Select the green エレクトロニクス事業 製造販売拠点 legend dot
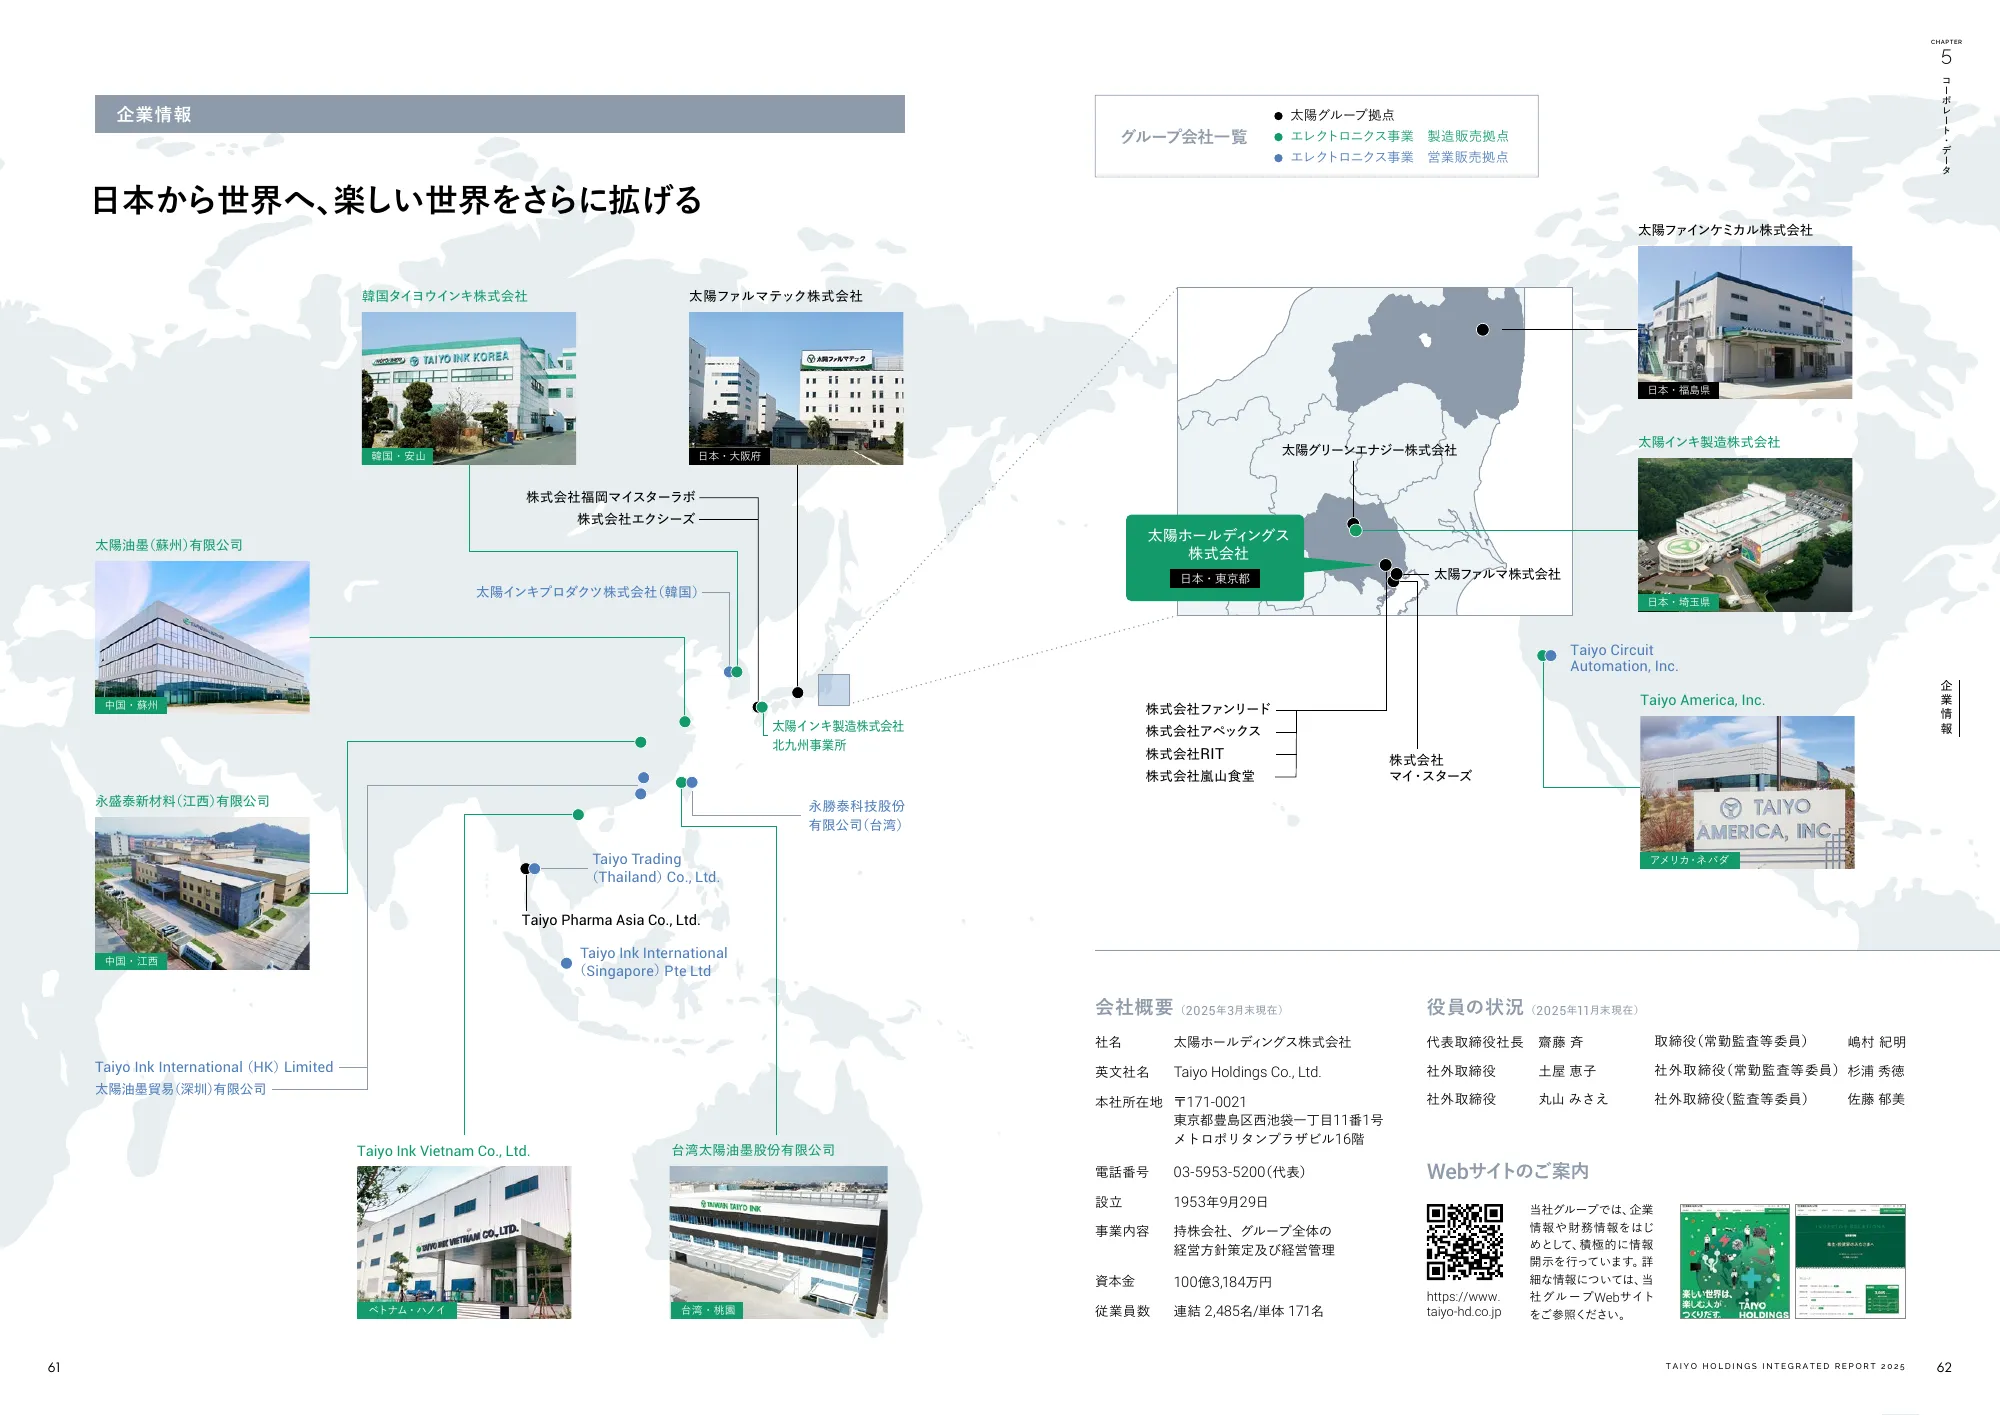Viewport: 2000px width, 1415px height. tap(1279, 137)
